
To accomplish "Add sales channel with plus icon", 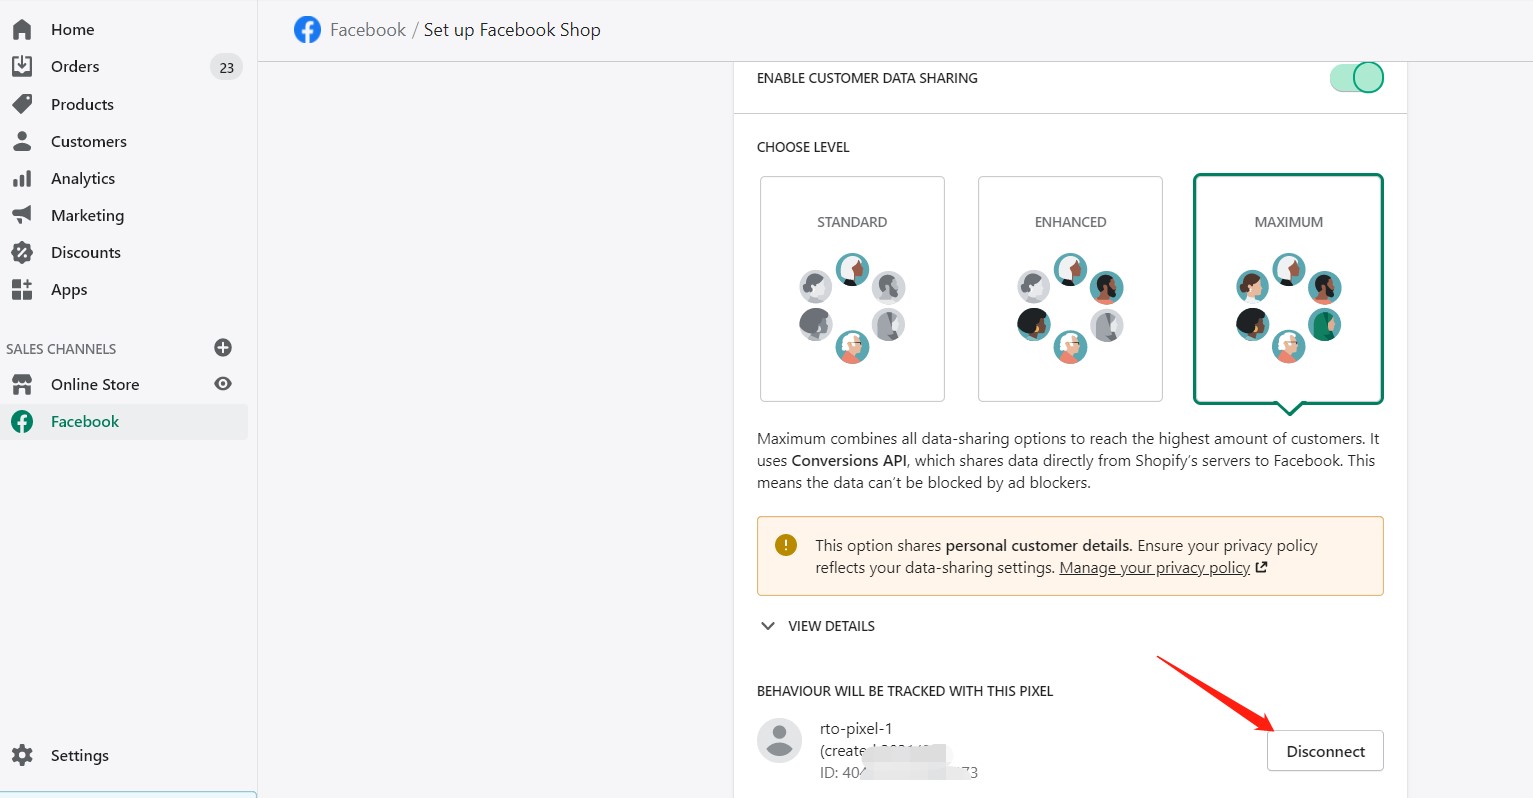I will coord(223,347).
